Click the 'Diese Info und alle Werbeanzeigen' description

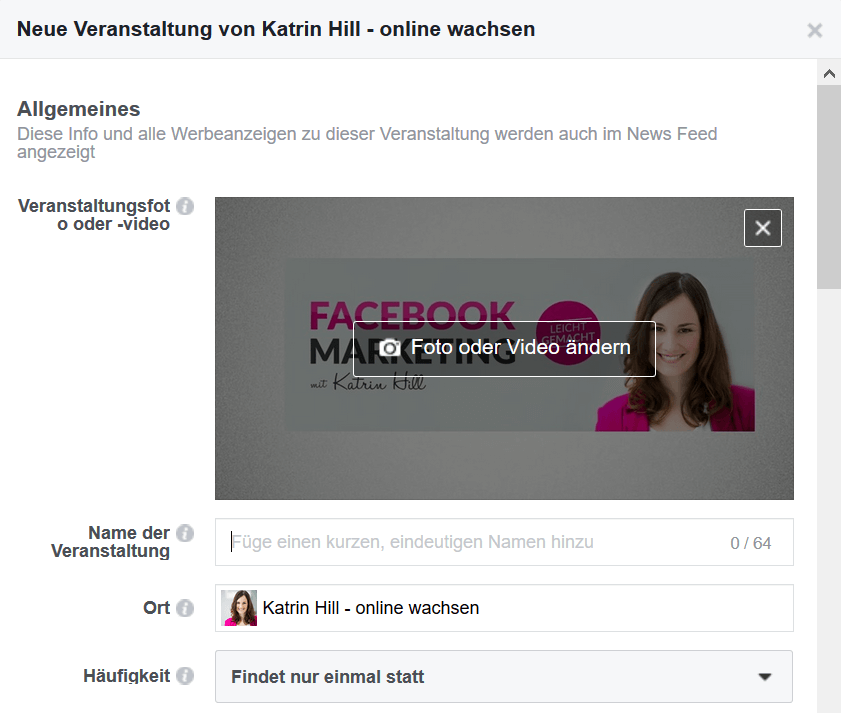(367, 143)
